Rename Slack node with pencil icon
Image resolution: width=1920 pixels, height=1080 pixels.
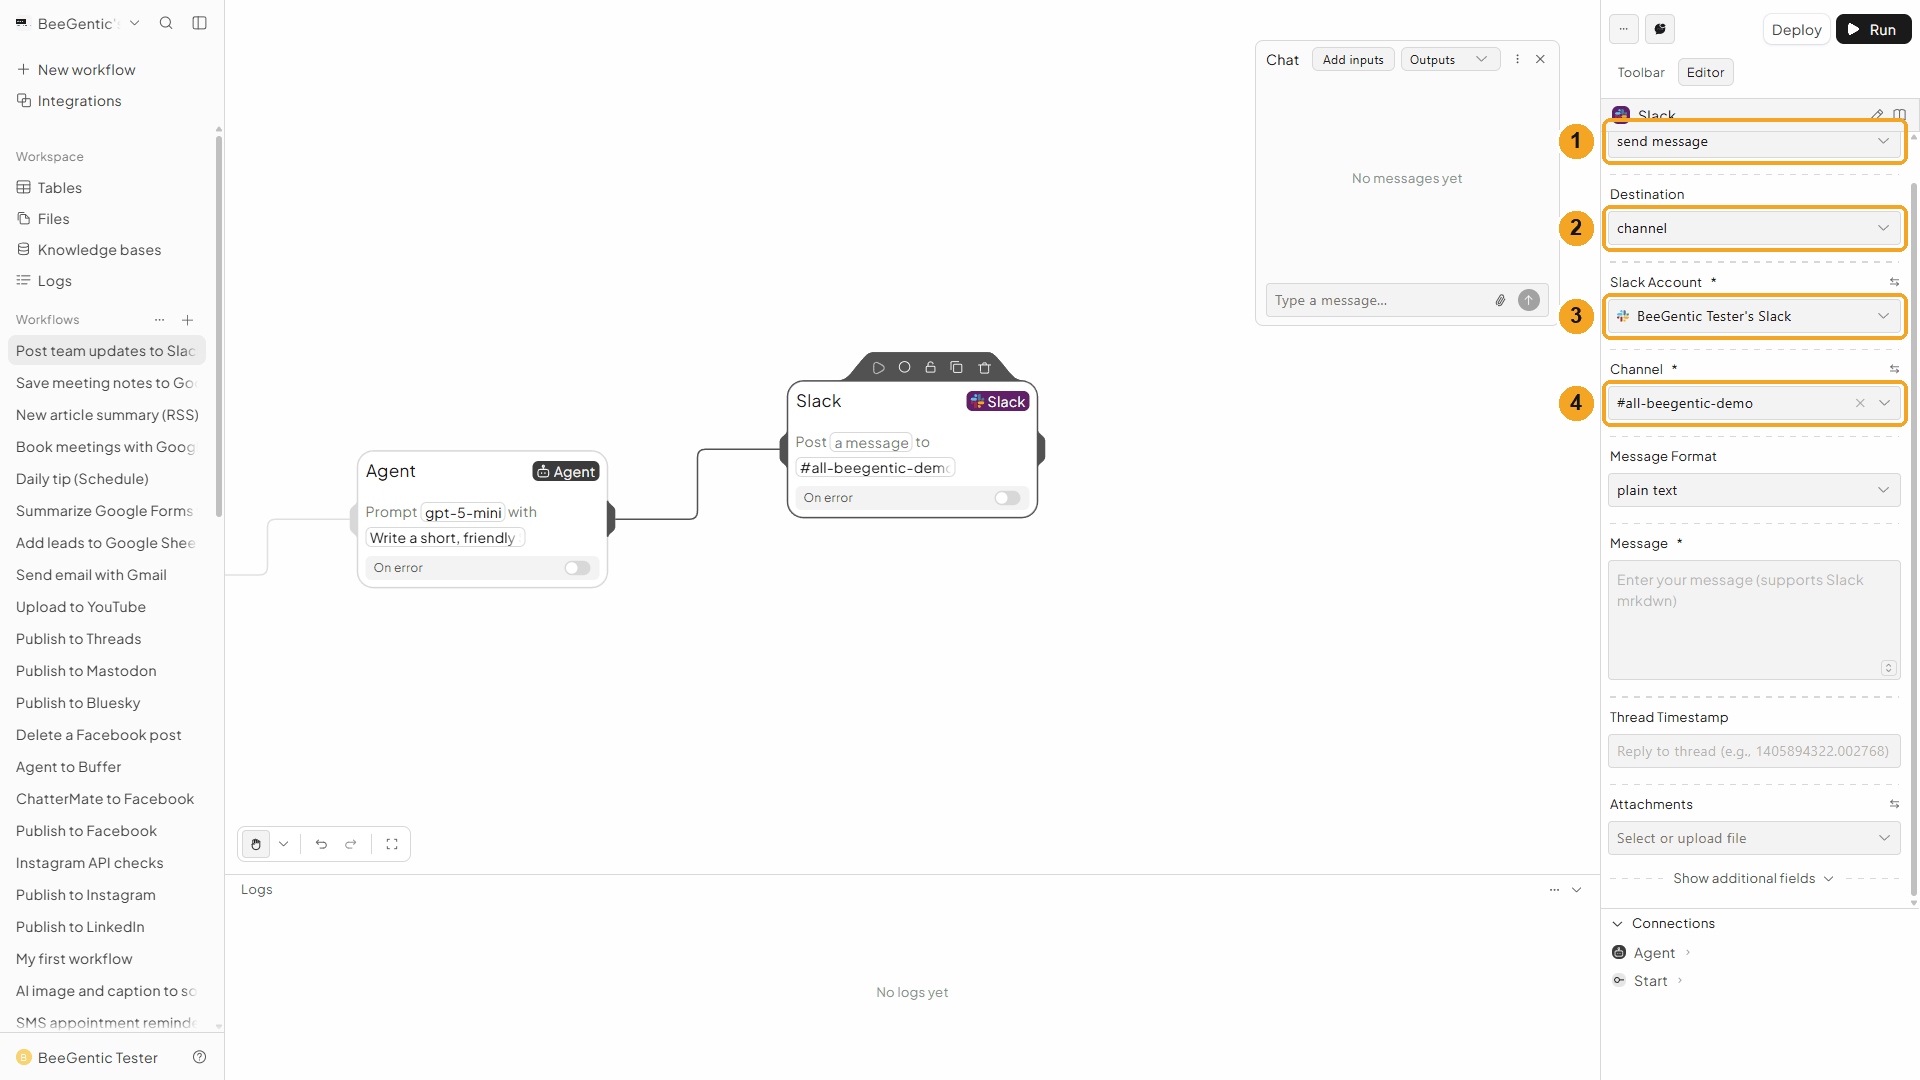point(1877,115)
